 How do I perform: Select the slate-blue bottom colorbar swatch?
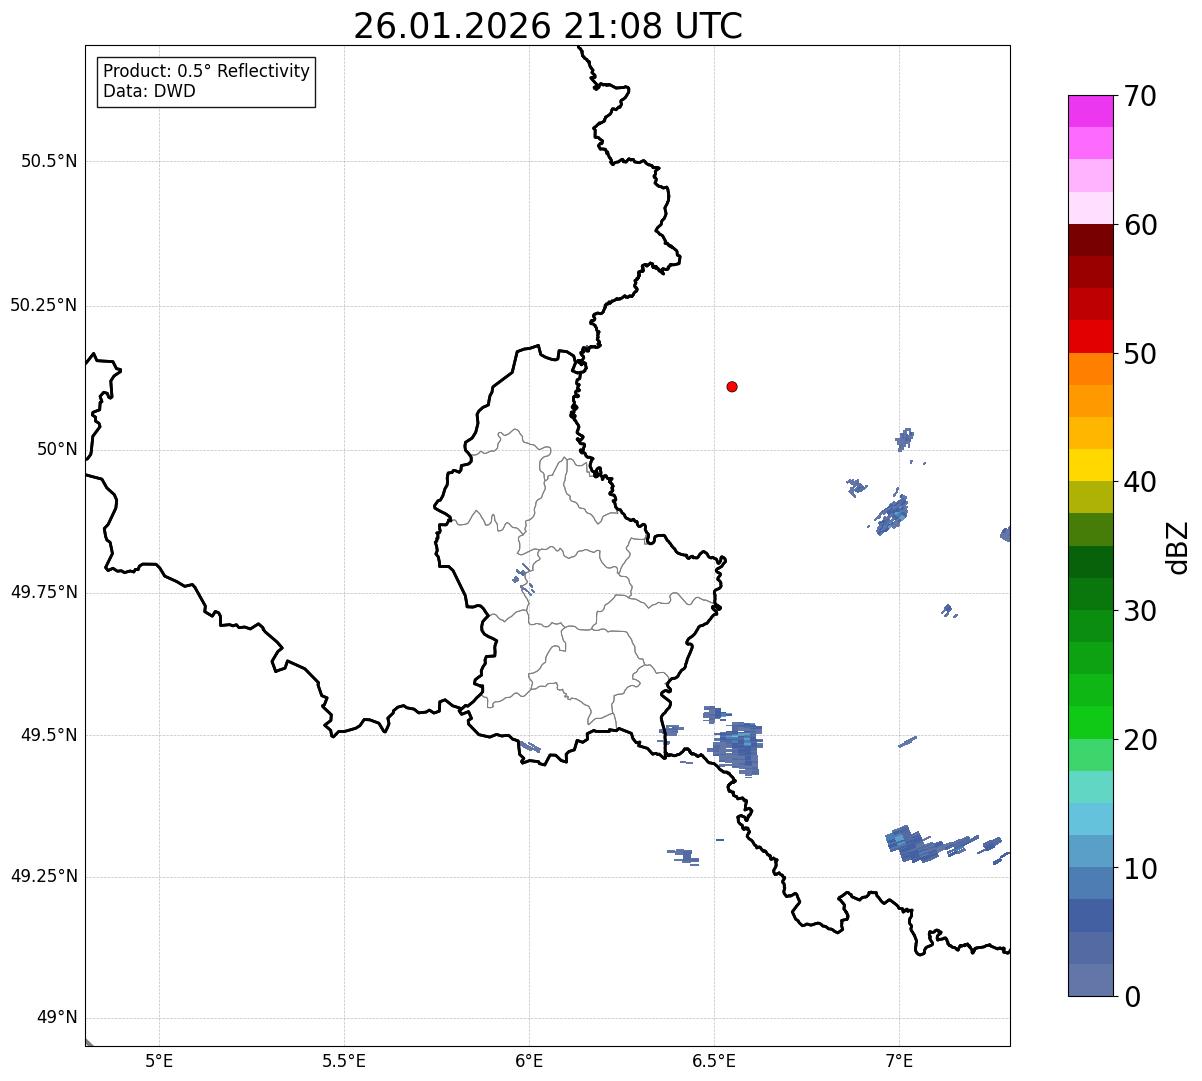tap(1090, 980)
